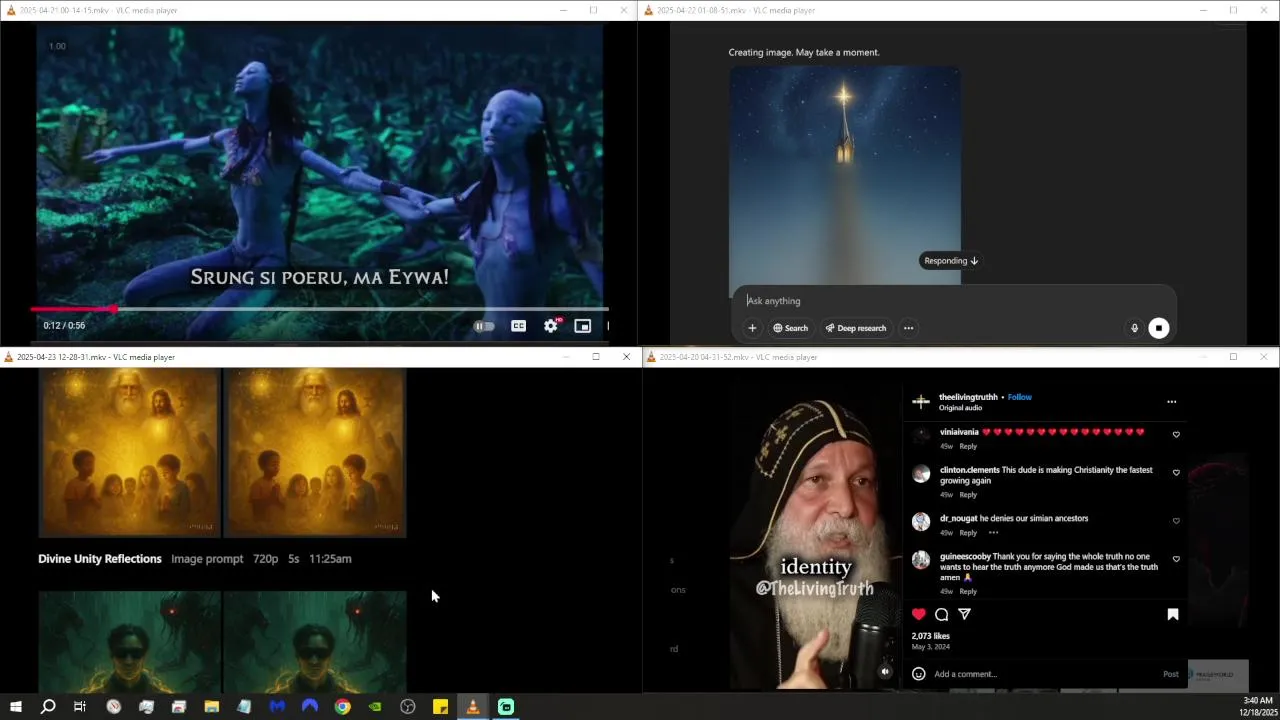This screenshot has width=1280, height=720.
Task: Open Google Chrome from the taskbar
Action: coord(343,707)
